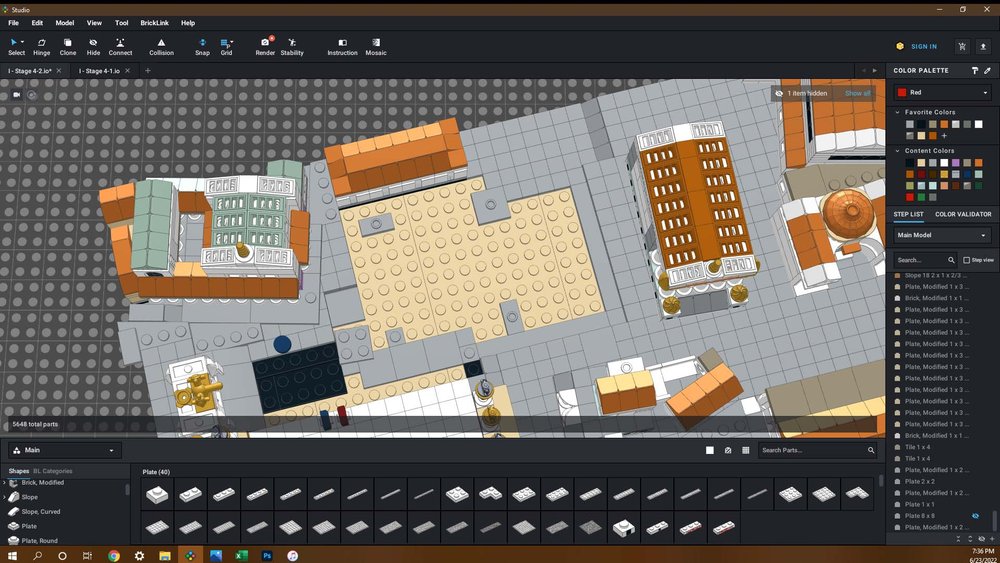Pick the white swatch in Favorite Colors

tap(978, 124)
